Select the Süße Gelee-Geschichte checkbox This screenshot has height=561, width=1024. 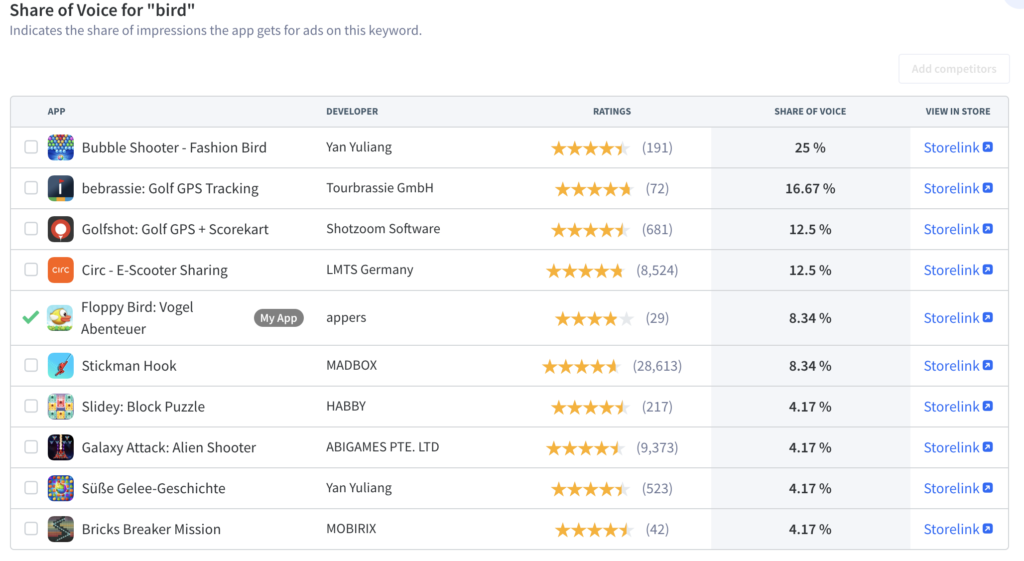tap(31, 488)
